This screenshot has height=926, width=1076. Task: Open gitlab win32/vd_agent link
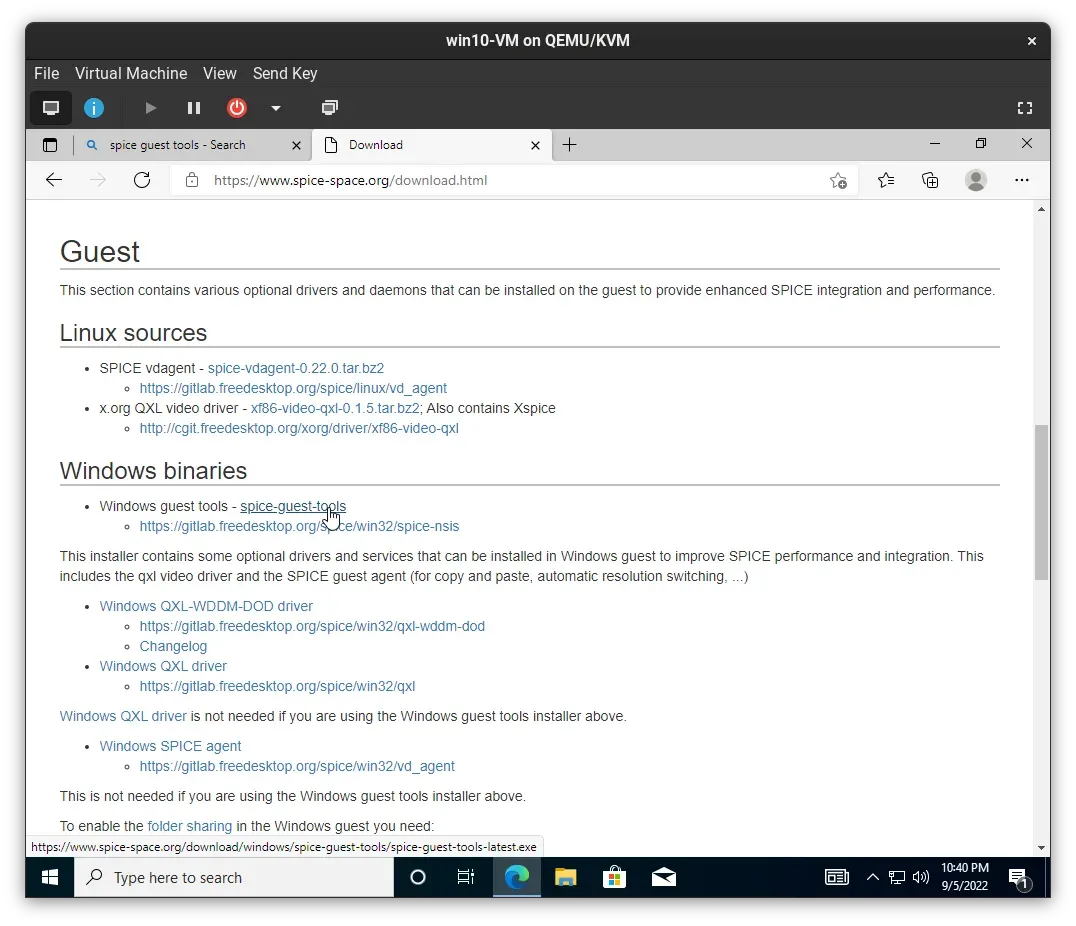297,766
